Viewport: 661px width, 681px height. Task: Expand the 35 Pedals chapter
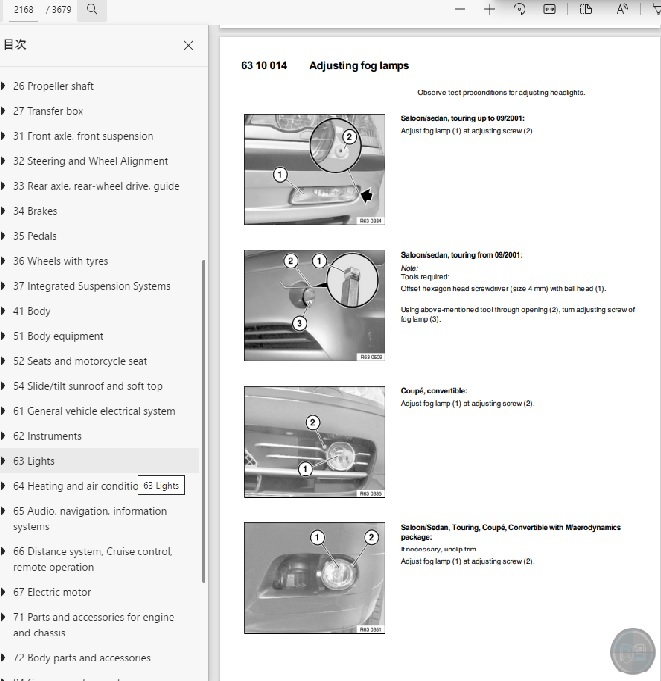pyautogui.click(x=3, y=236)
